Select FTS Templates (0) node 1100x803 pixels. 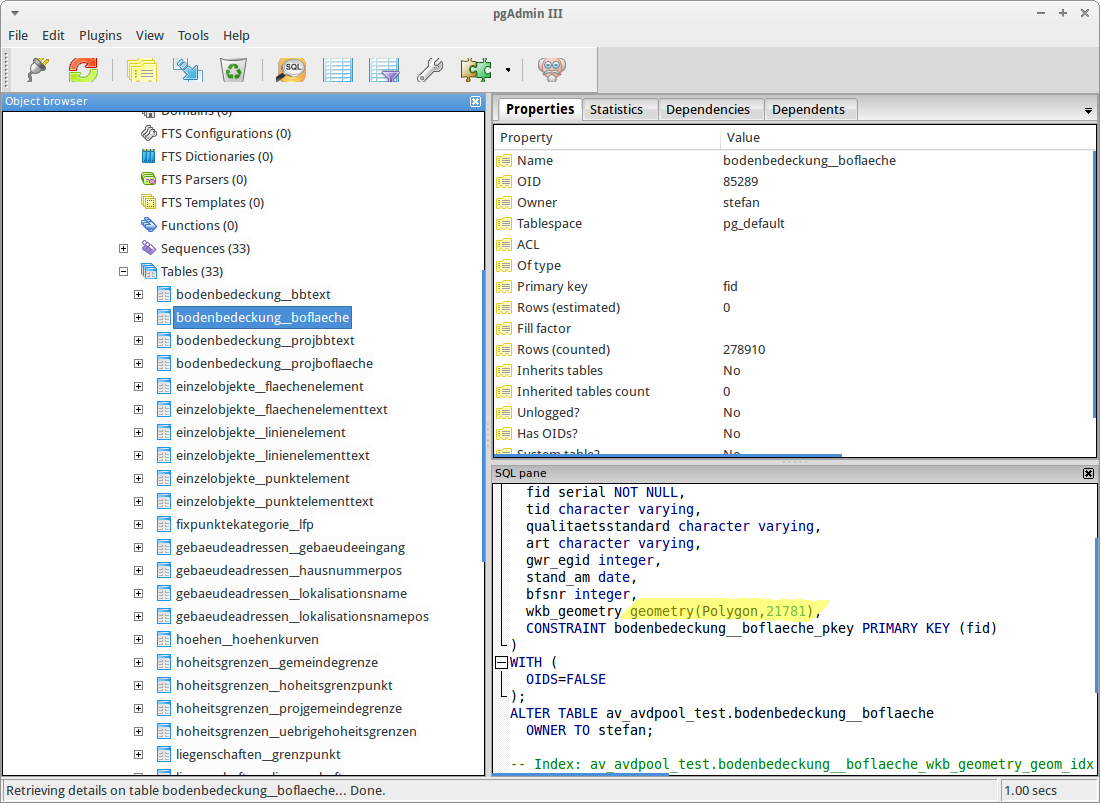(x=213, y=203)
